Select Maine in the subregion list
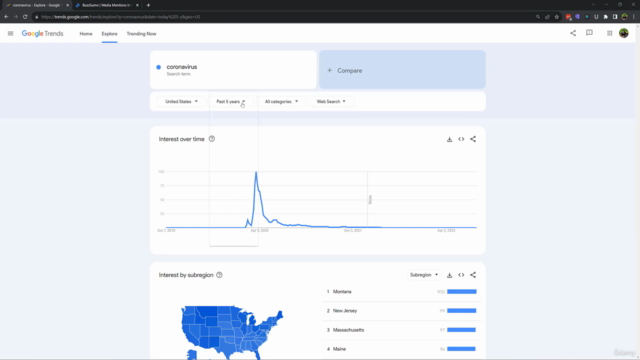The height and width of the screenshot is (360, 640). [339, 349]
